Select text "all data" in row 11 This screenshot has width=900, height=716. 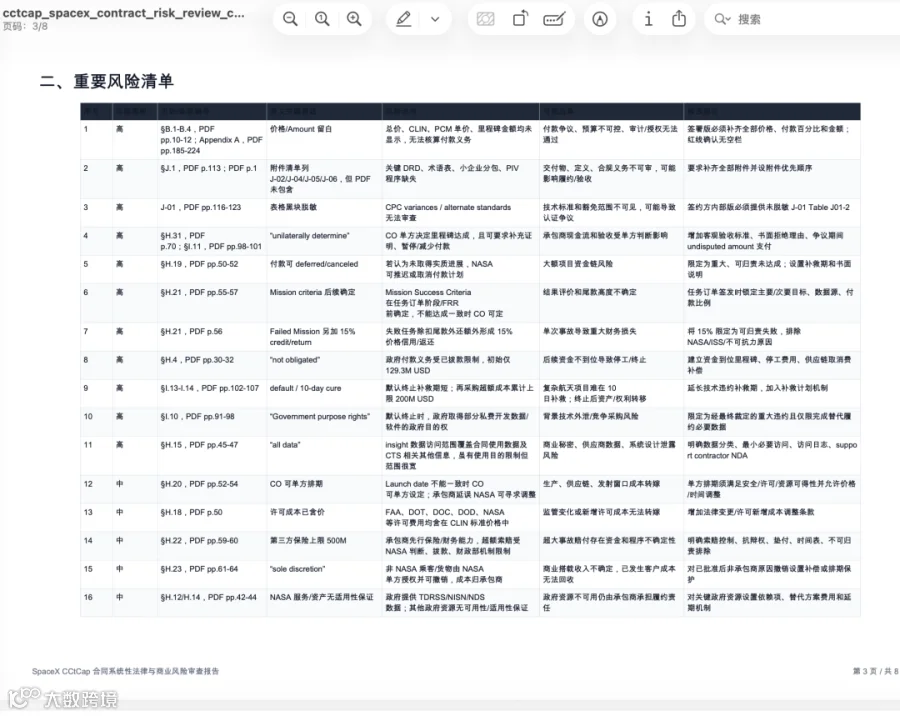[285, 444]
